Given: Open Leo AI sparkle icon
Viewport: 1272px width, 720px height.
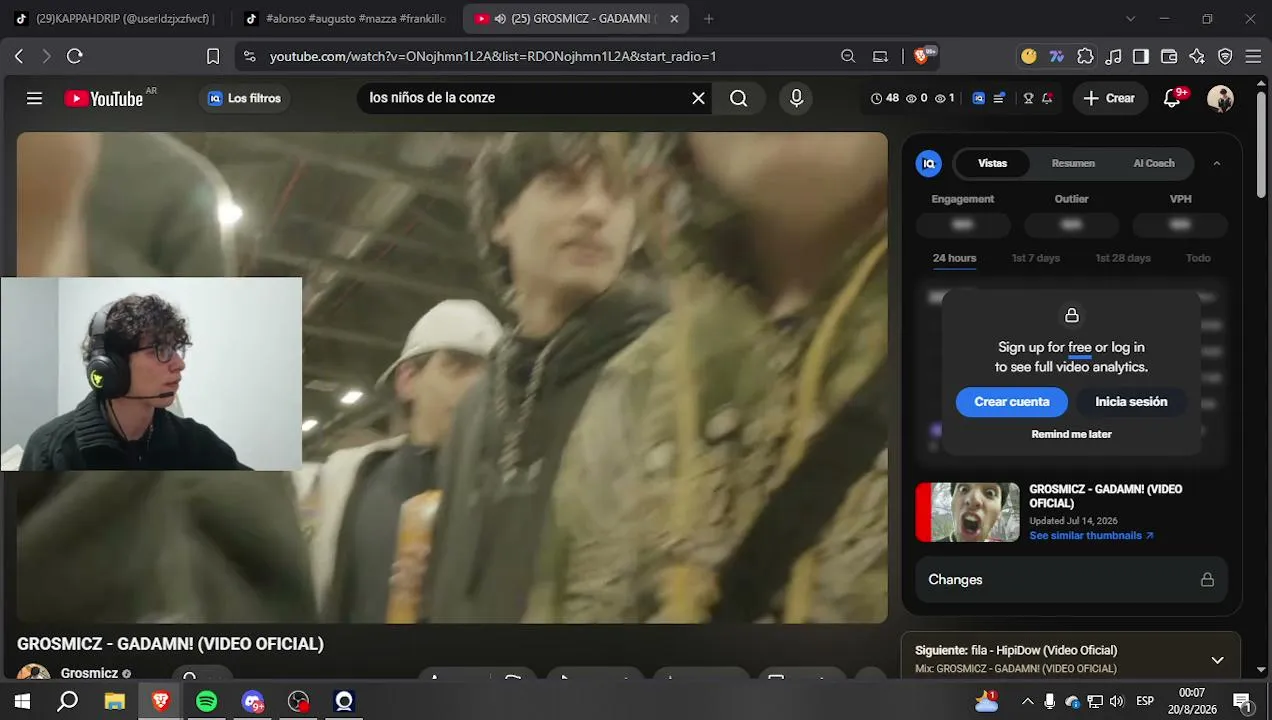Looking at the screenshot, I should (1197, 56).
